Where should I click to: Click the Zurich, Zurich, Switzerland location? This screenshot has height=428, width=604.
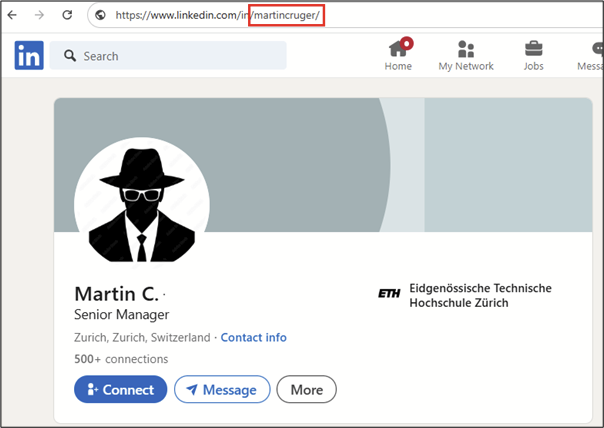pos(142,337)
